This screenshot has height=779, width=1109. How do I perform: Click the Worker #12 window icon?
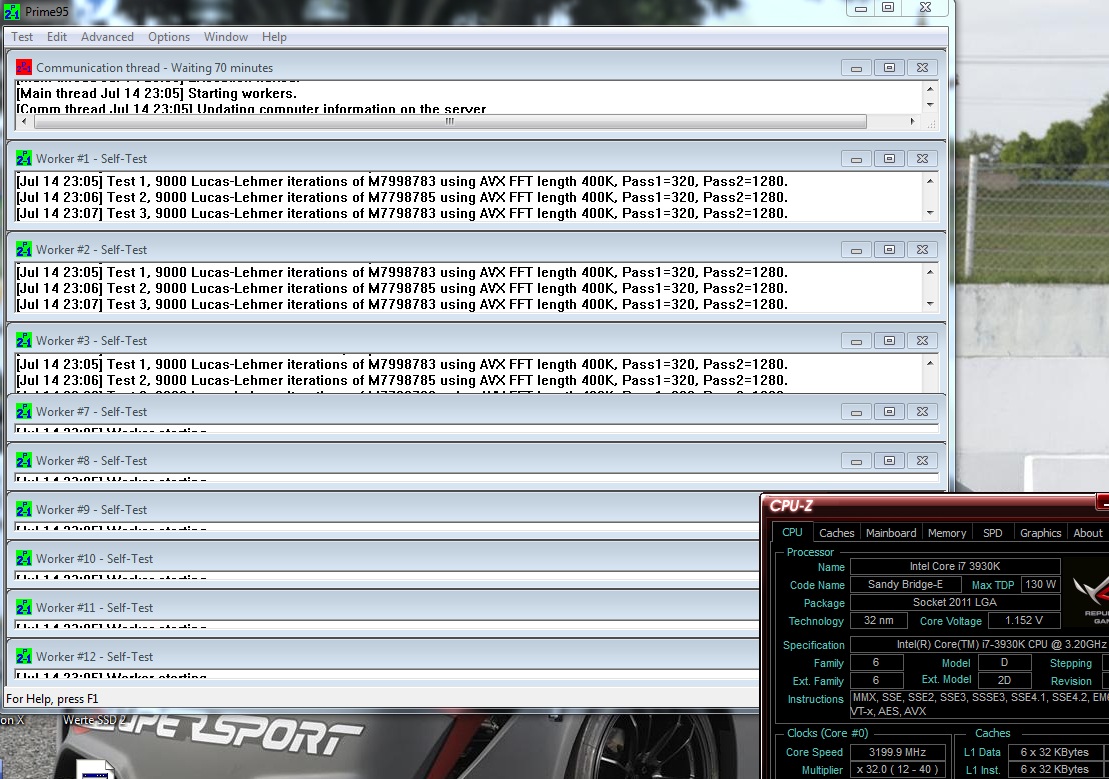[23, 656]
